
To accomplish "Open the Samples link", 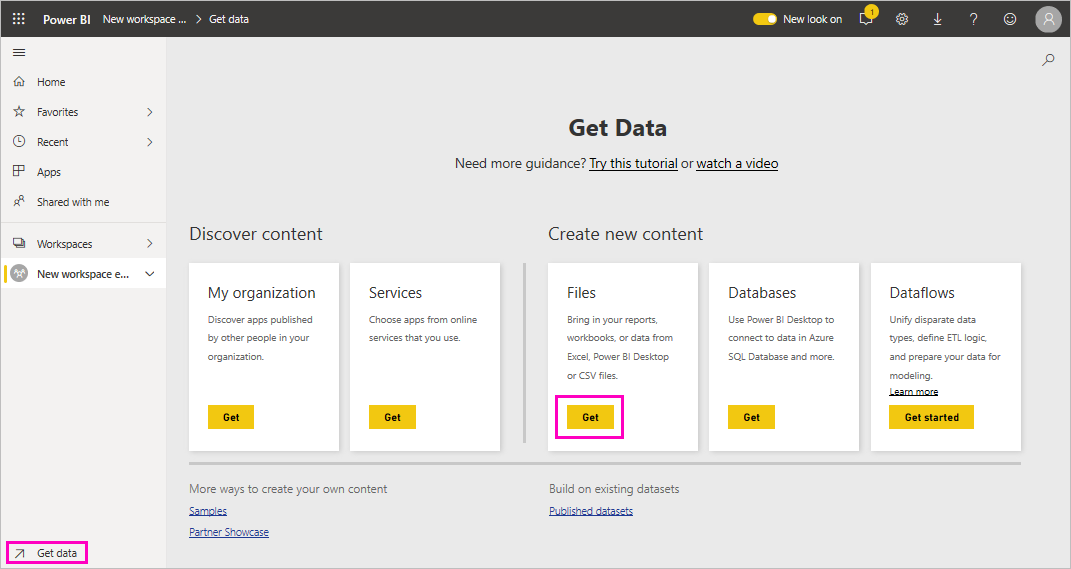I will click(208, 511).
